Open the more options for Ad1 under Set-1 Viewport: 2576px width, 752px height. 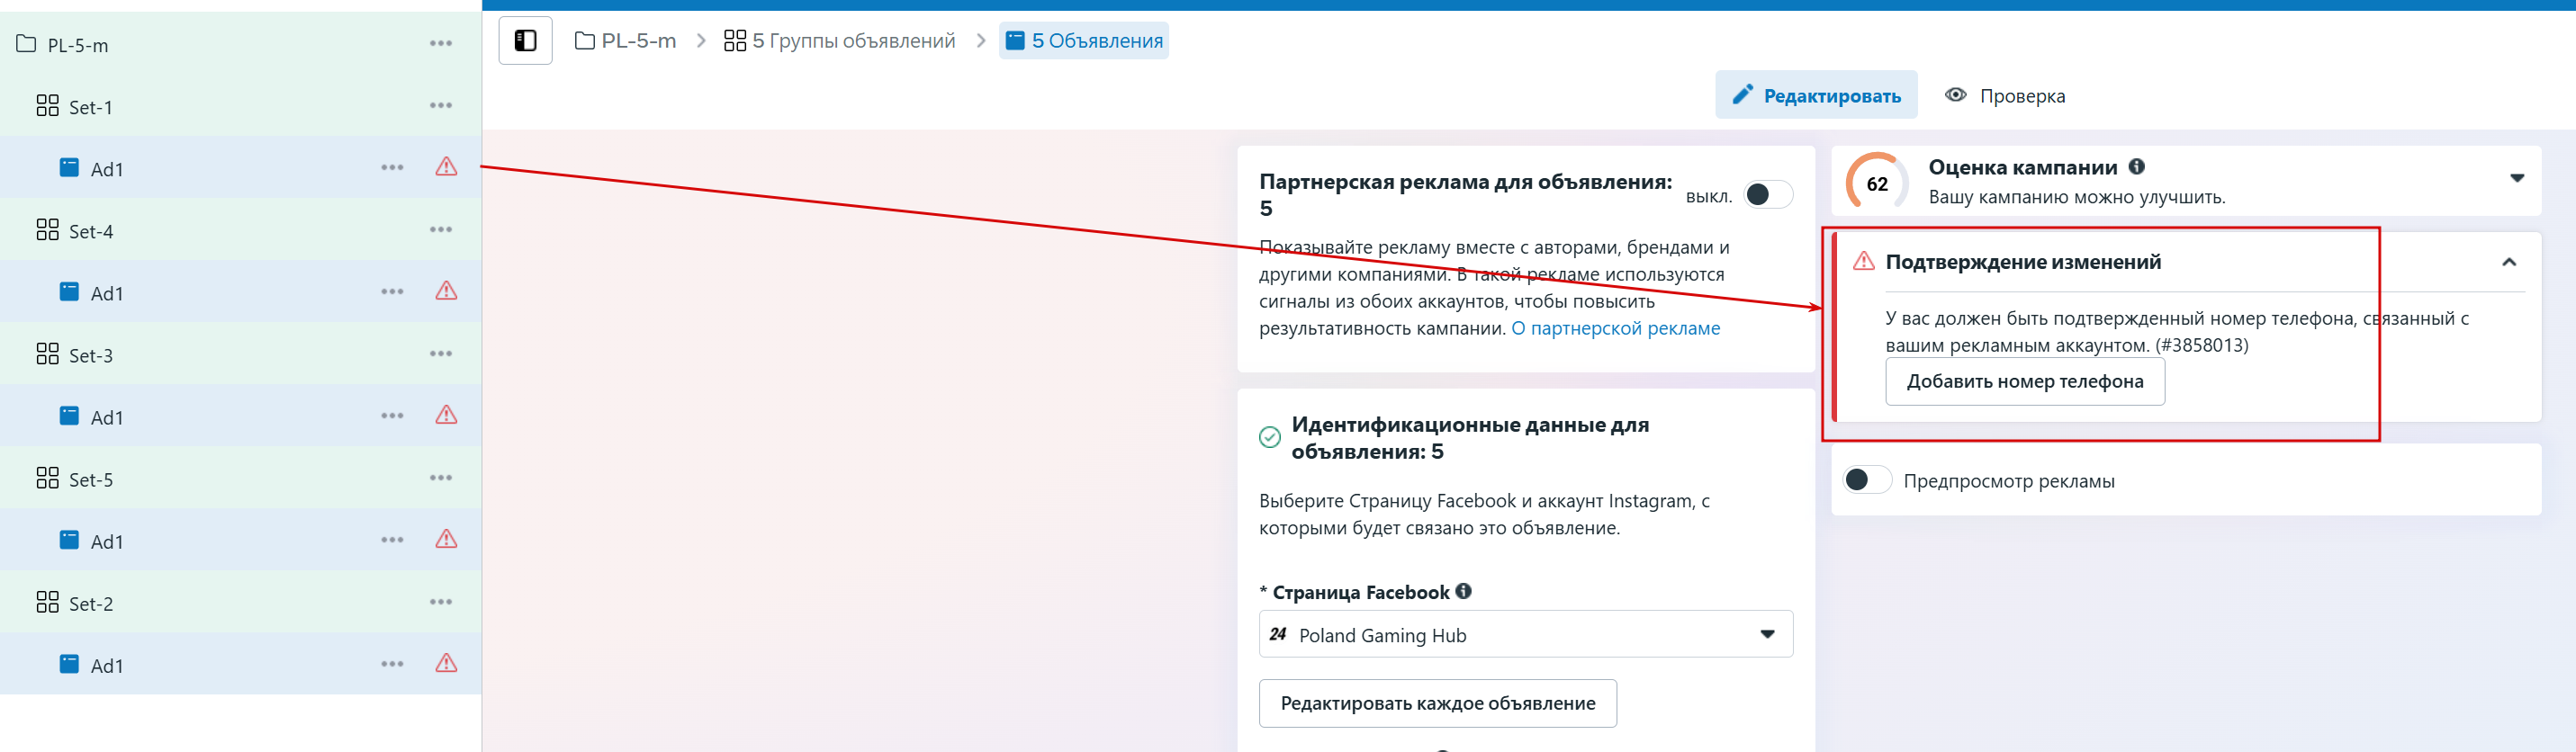click(392, 168)
